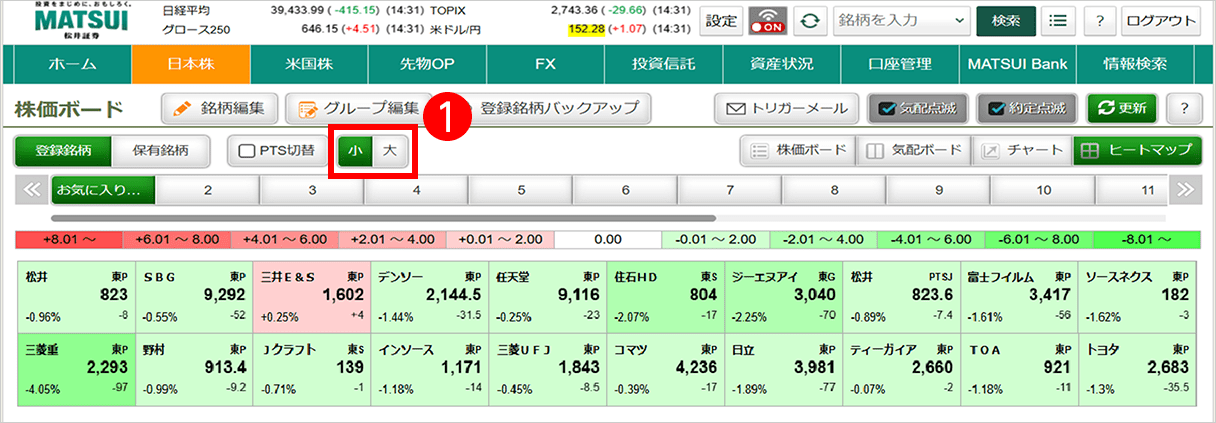
Task: Click ログアウト logout button
Action: click(x=1161, y=20)
